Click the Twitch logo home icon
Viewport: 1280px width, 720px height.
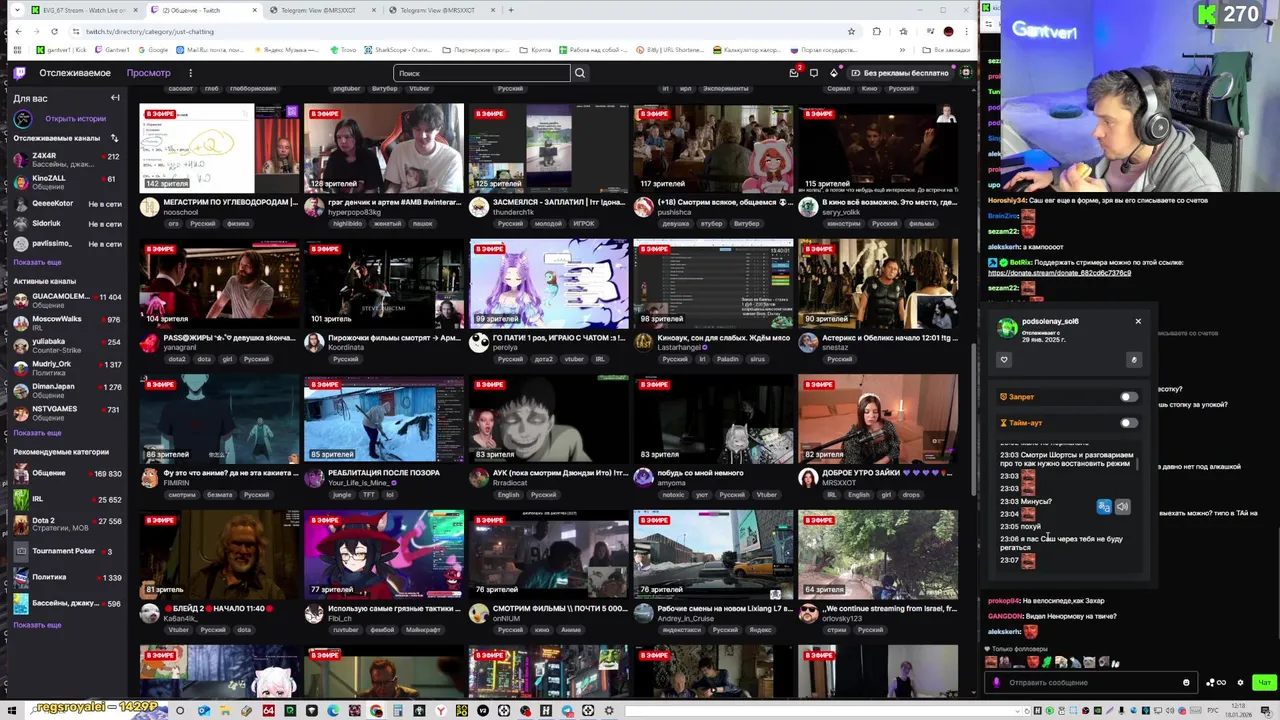click(x=19, y=72)
